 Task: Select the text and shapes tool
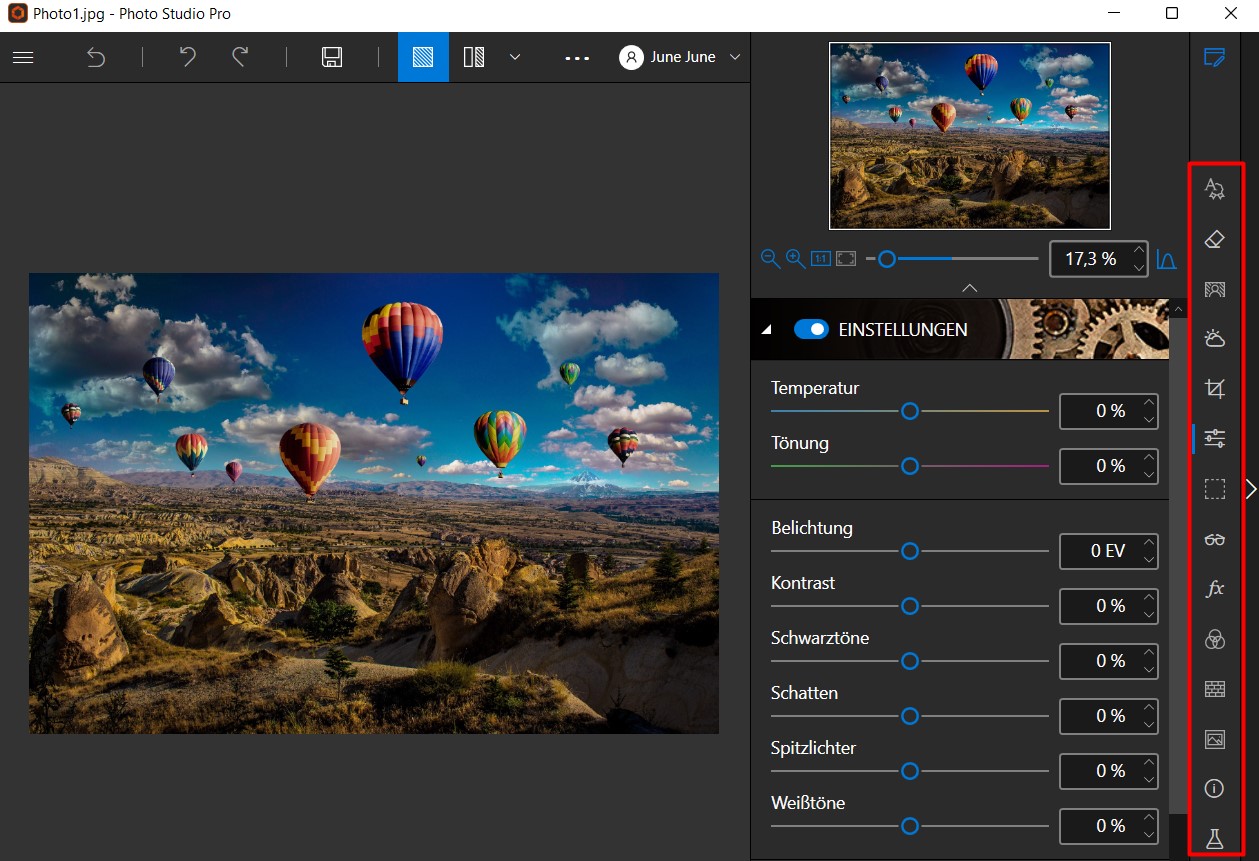[x=1215, y=189]
